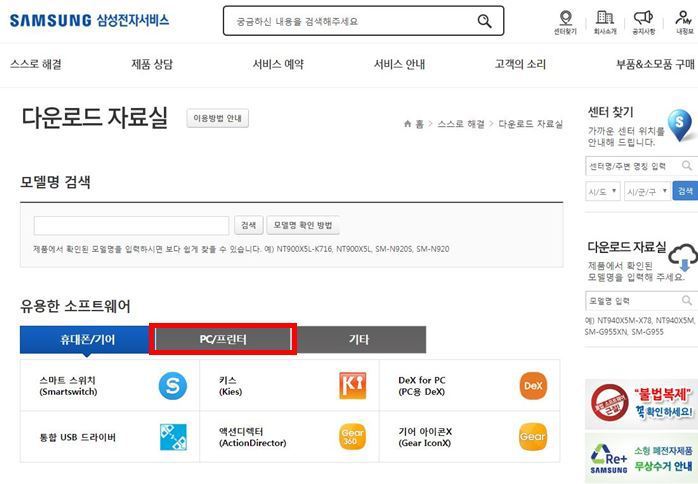
Task: Open 스스로 해결 menu
Action: 36,65
